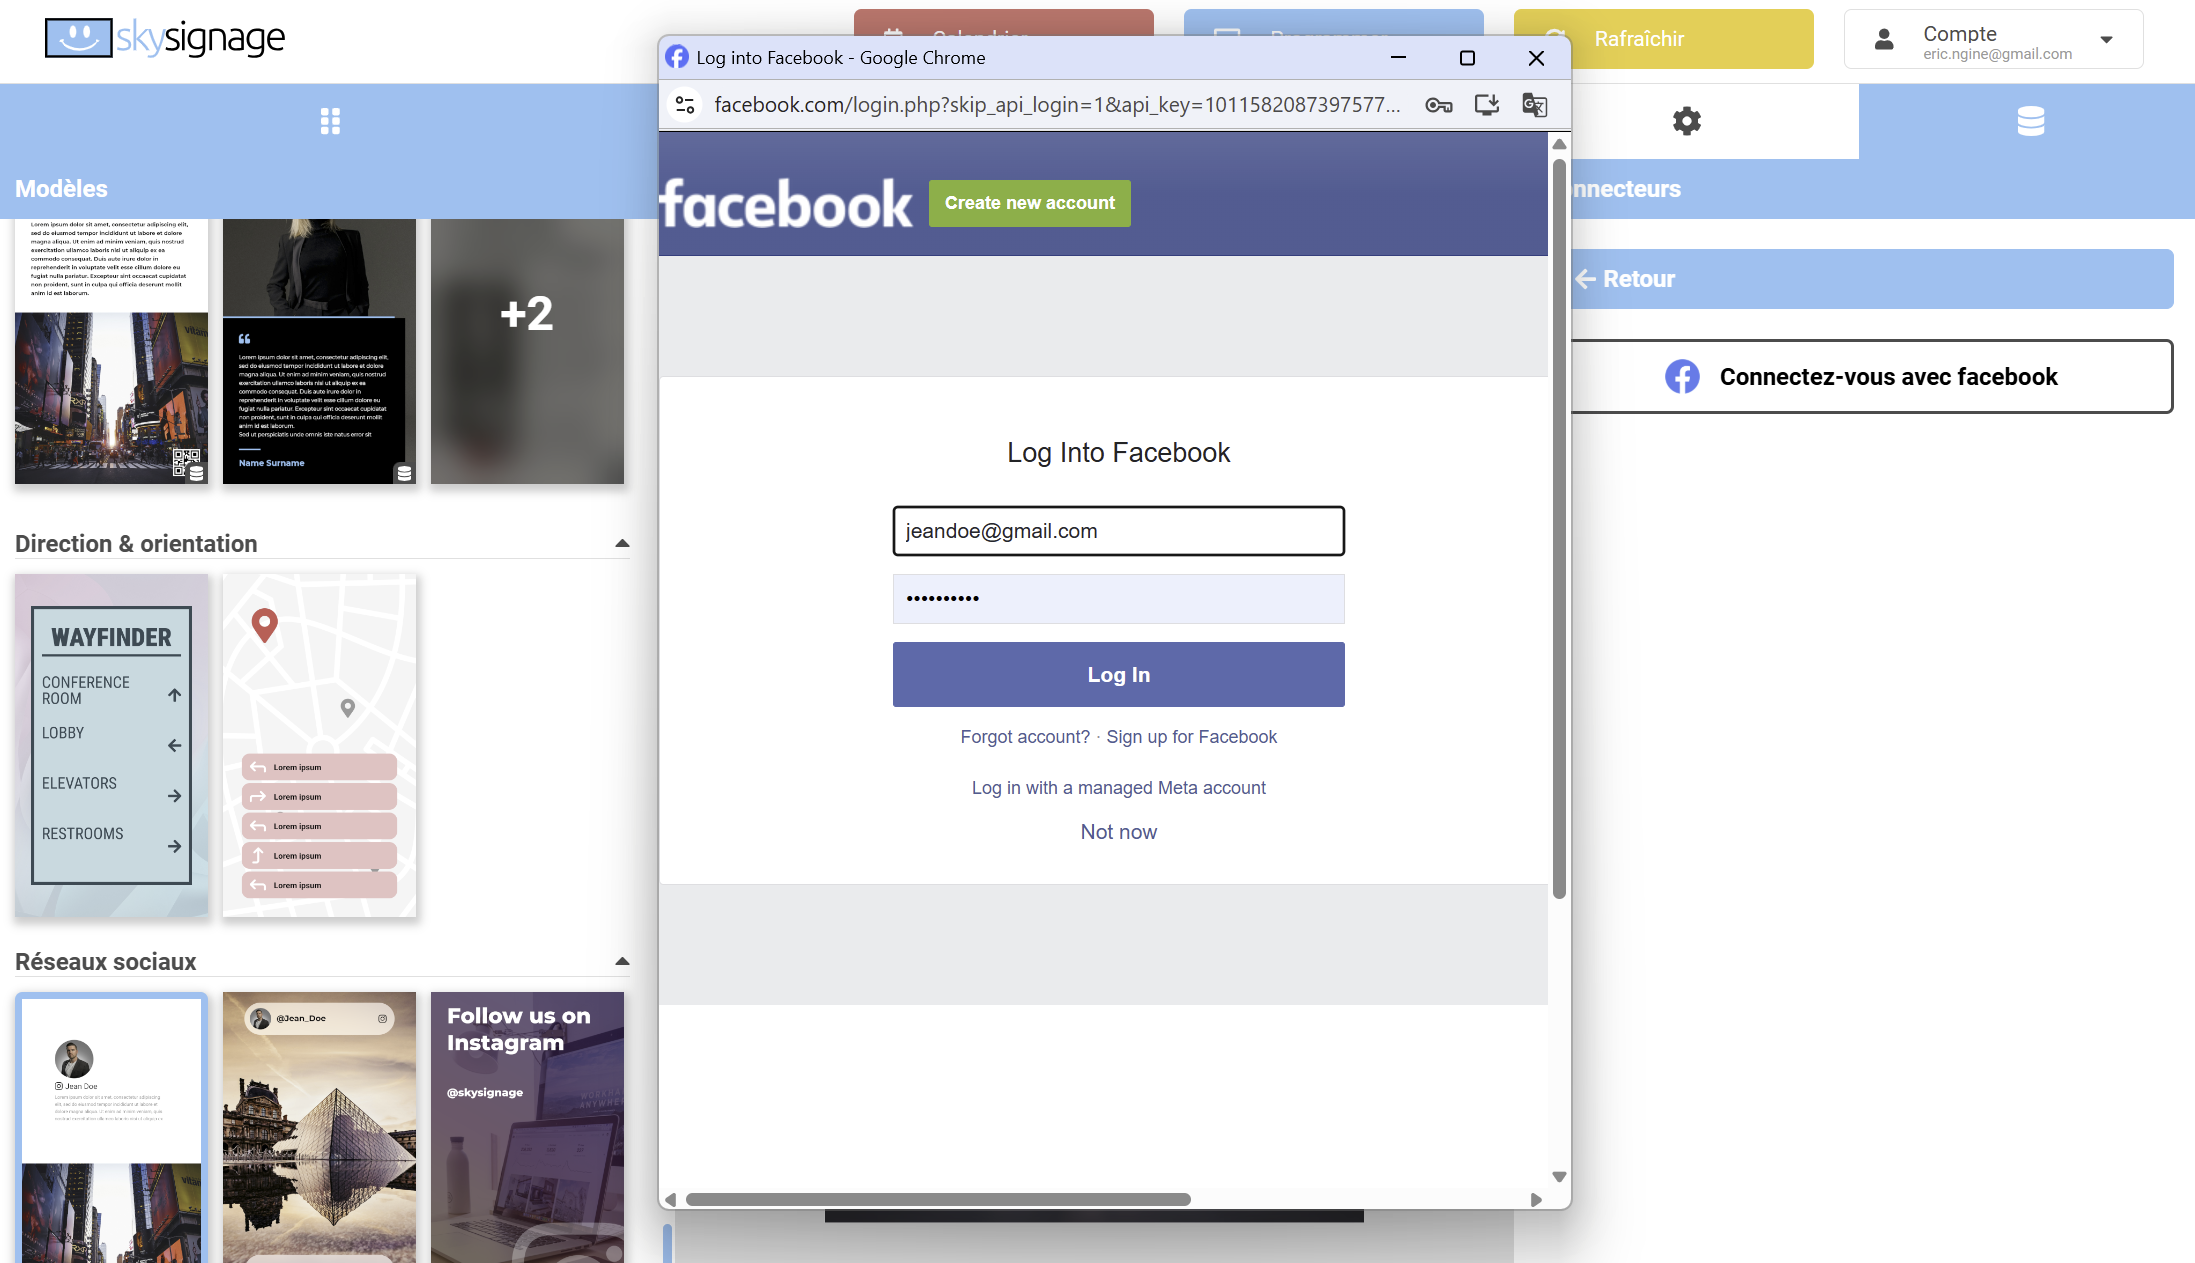Image resolution: width=2195 pixels, height=1263 pixels.
Task: Click Log in with a managed Meta account
Action: point(1118,788)
